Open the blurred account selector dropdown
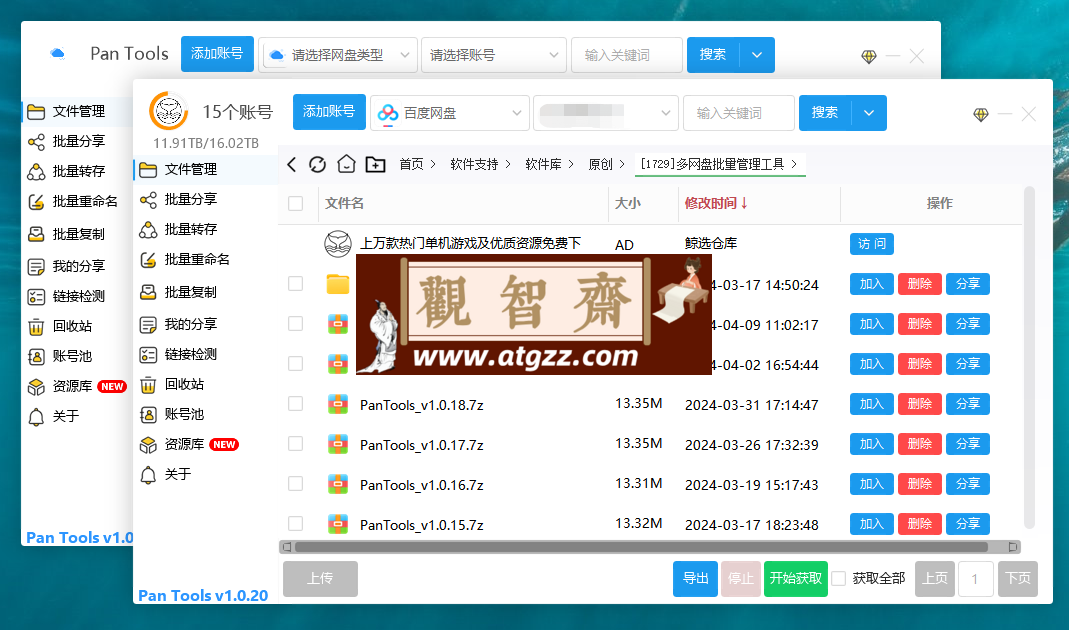This screenshot has width=1069, height=630. (x=606, y=113)
